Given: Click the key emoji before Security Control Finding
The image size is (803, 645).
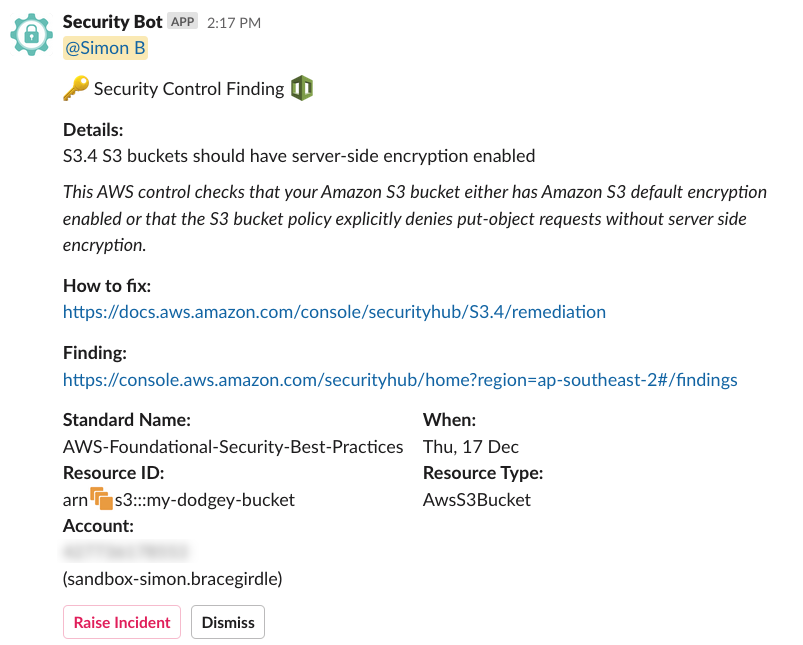Looking at the screenshot, I should pyautogui.click(x=76, y=88).
